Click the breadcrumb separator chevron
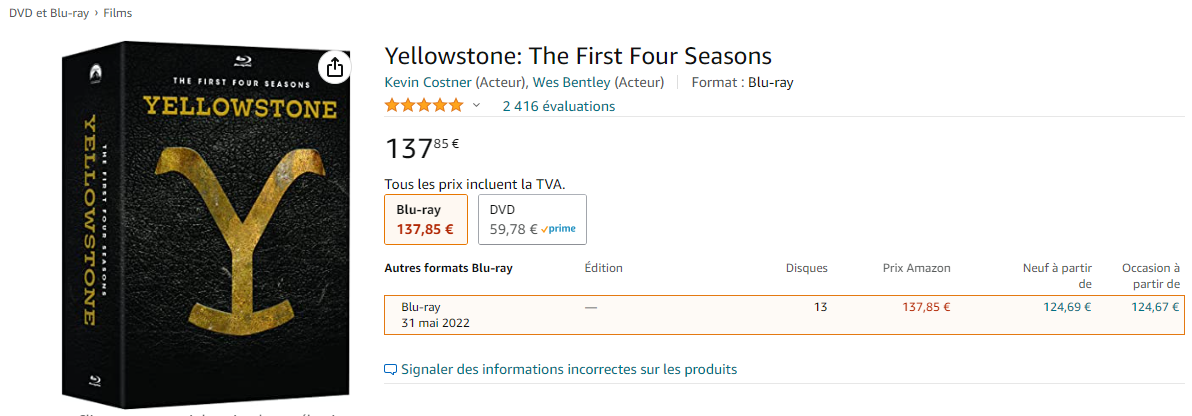 [97, 14]
